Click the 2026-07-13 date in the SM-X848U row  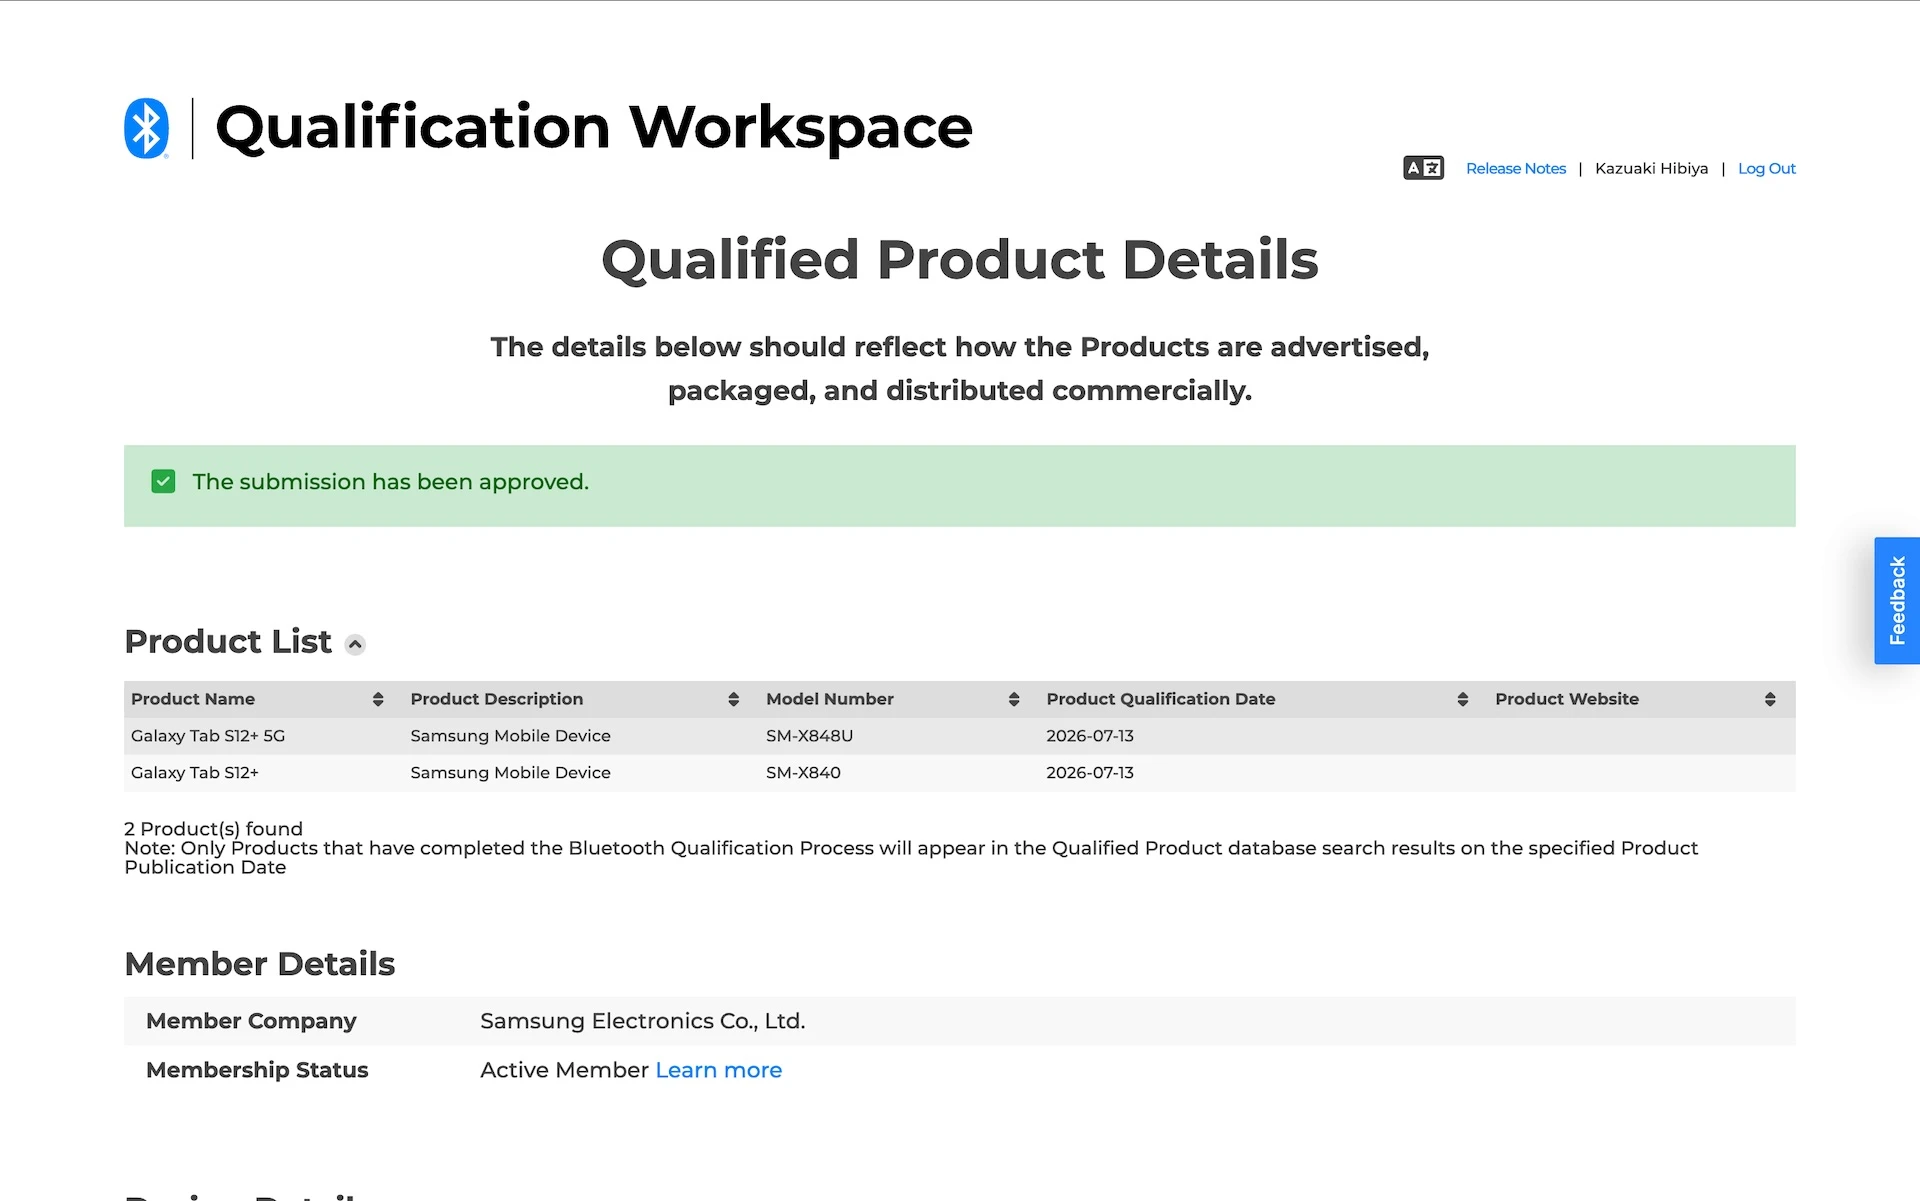[x=1089, y=736]
